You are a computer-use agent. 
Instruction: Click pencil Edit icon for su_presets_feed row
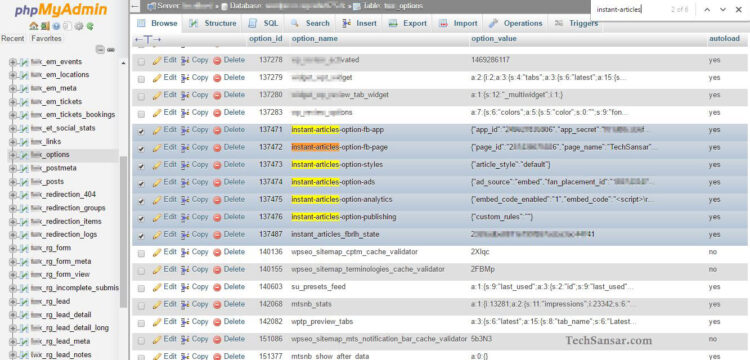157,287
